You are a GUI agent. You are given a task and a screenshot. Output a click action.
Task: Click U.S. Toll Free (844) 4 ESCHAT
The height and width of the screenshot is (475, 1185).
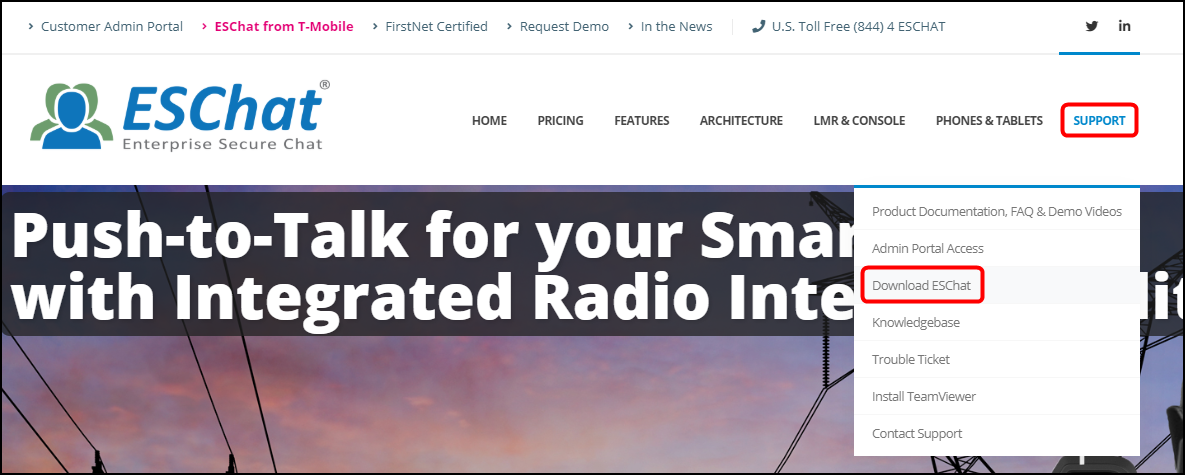pos(858,26)
